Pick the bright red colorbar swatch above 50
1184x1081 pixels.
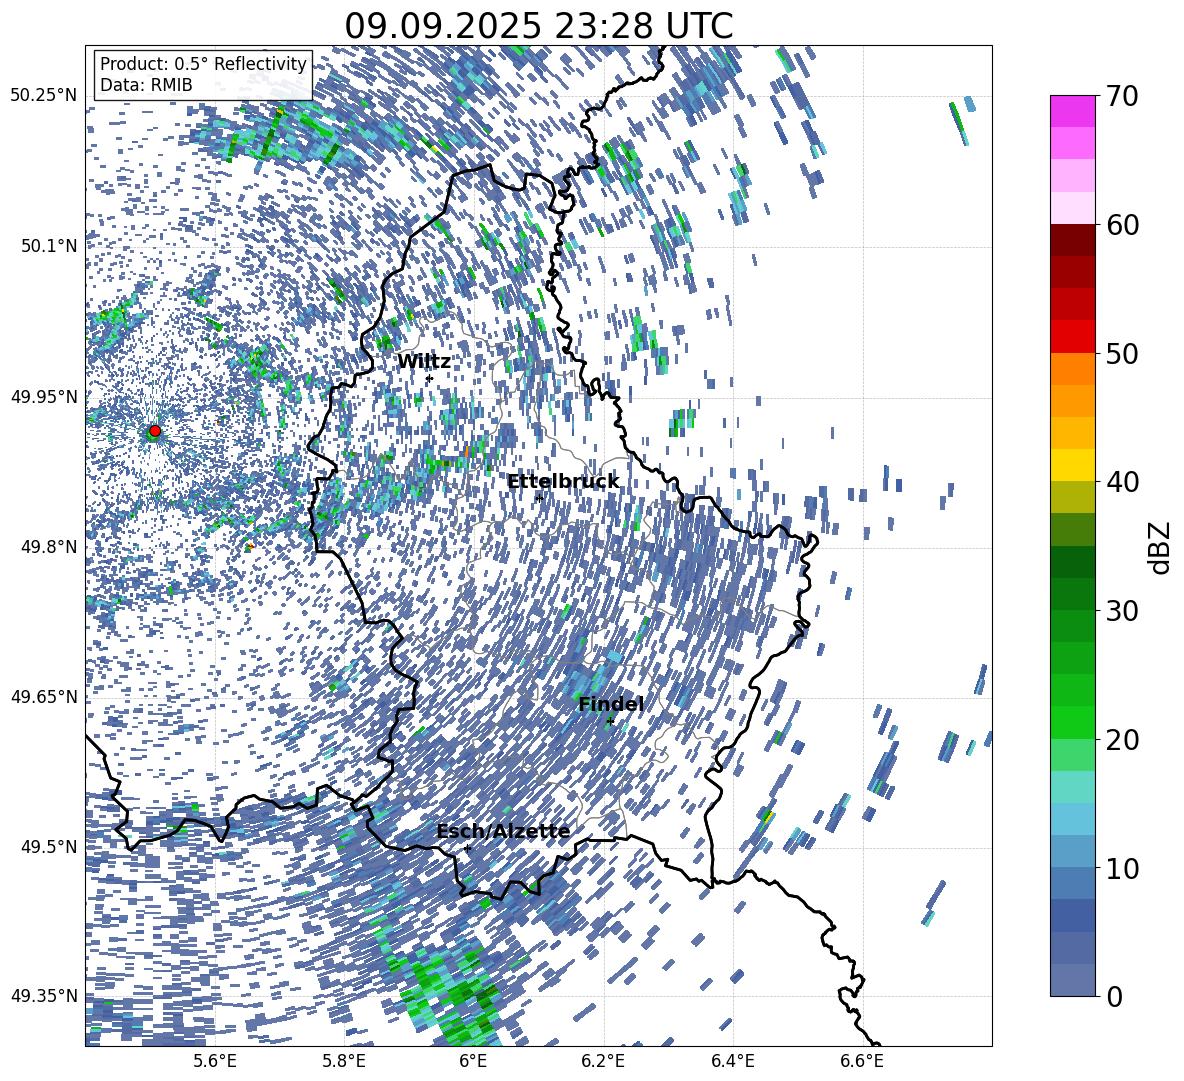(x=1072, y=336)
